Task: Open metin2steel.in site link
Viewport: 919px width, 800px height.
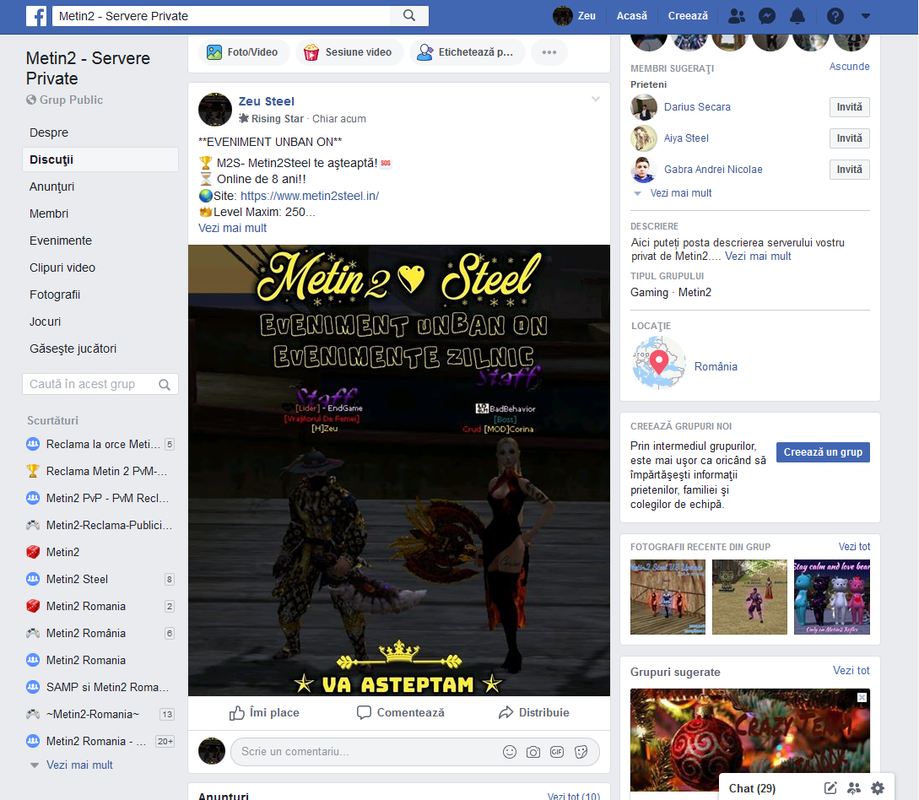Action: pos(309,196)
